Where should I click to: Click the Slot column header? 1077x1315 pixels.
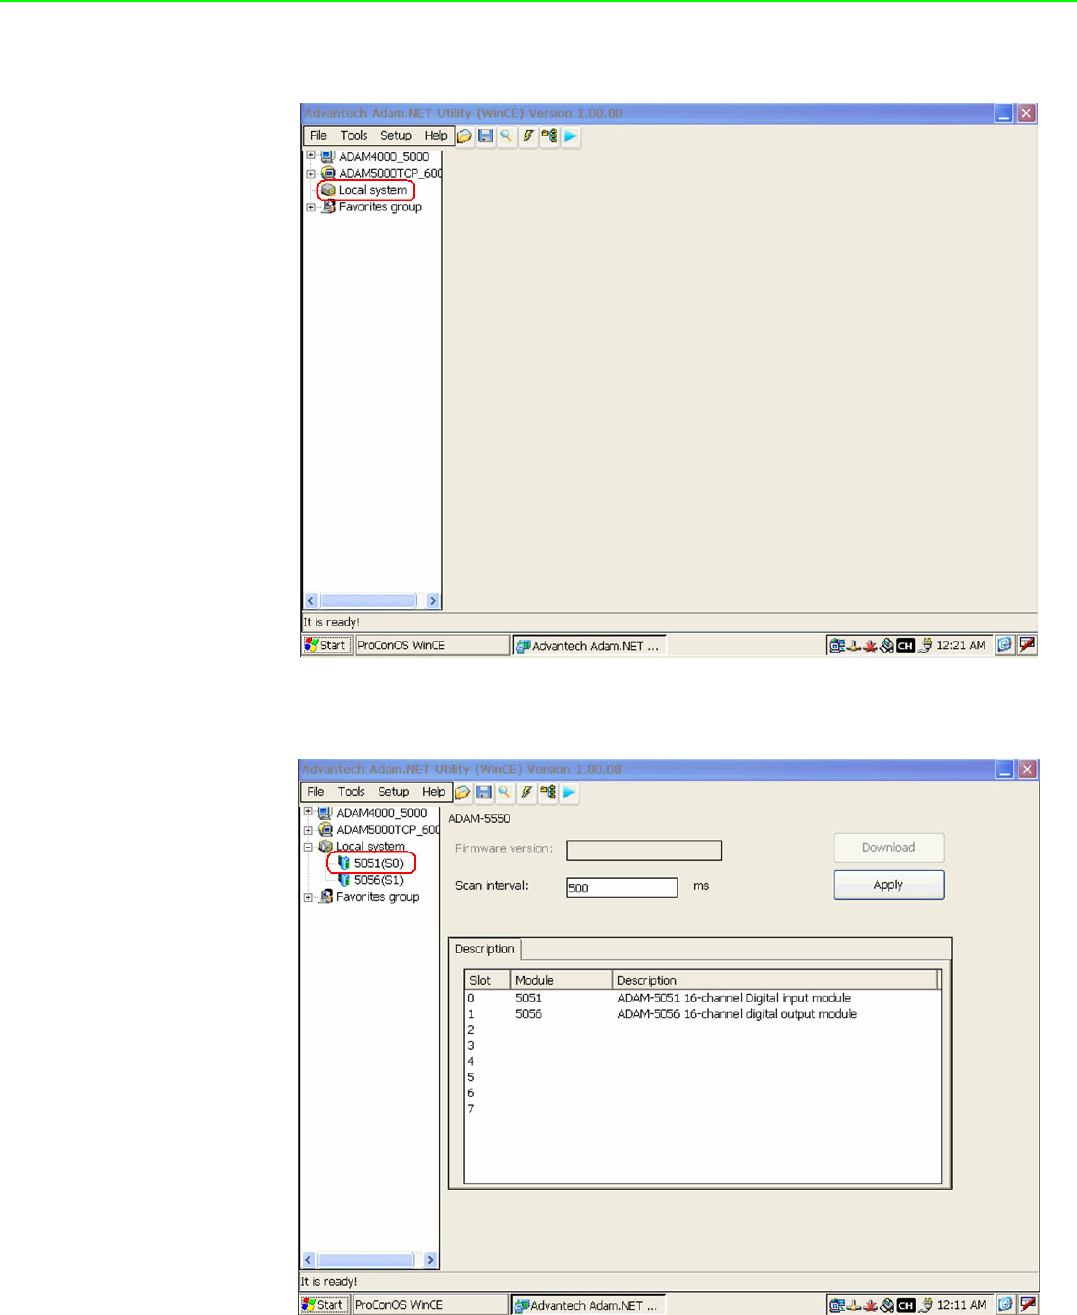click(x=487, y=980)
